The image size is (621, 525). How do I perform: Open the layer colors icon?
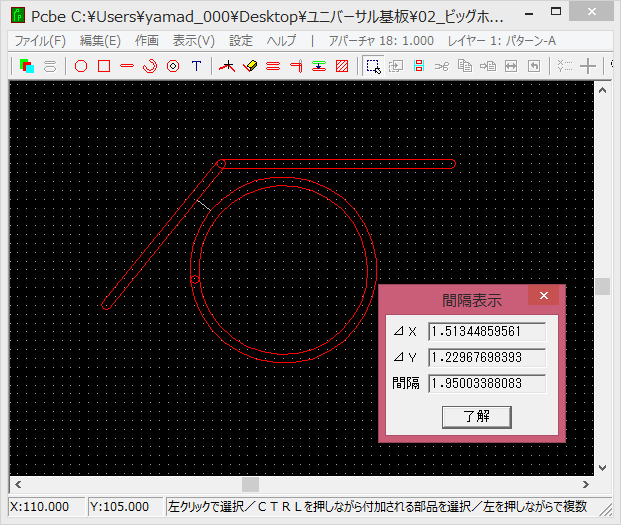(x=27, y=66)
